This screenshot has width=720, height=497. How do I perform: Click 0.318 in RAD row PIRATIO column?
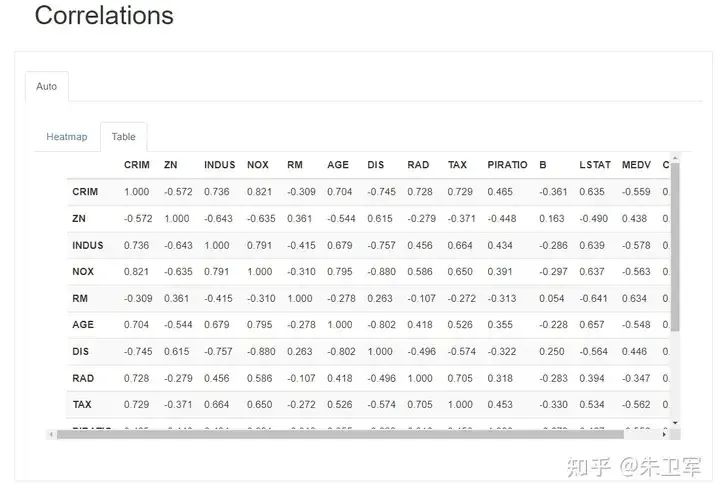point(500,378)
